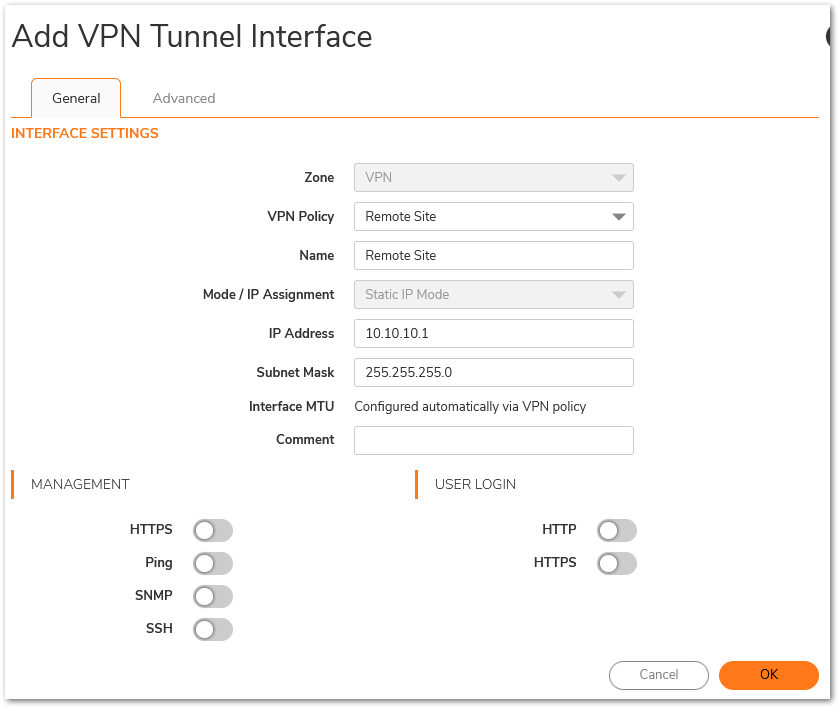Click the Comment text field

[493, 440]
